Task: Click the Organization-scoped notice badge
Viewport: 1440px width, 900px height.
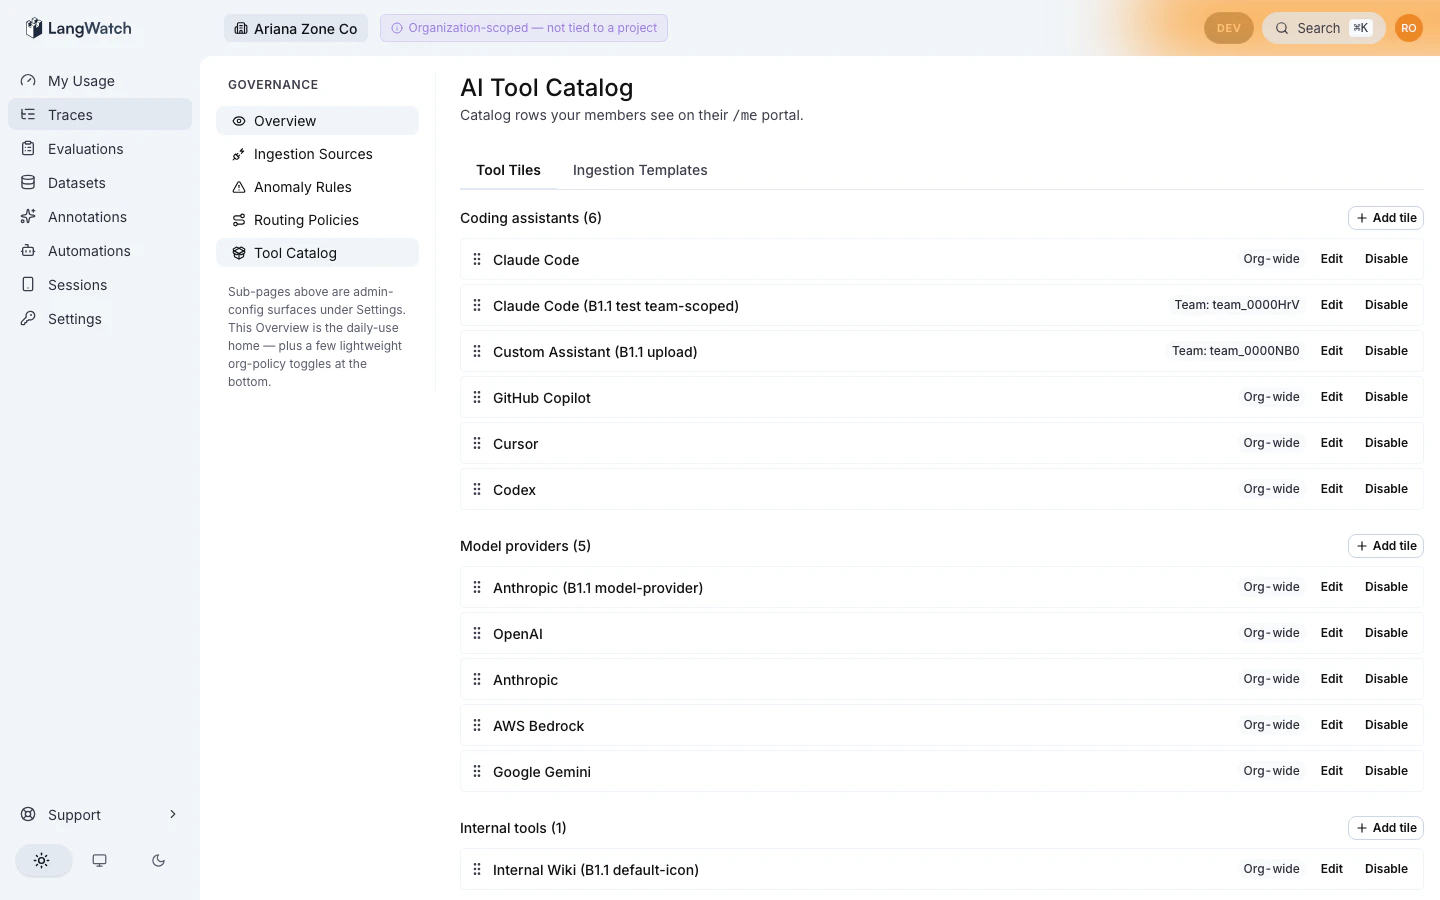Action: (524, 28)
